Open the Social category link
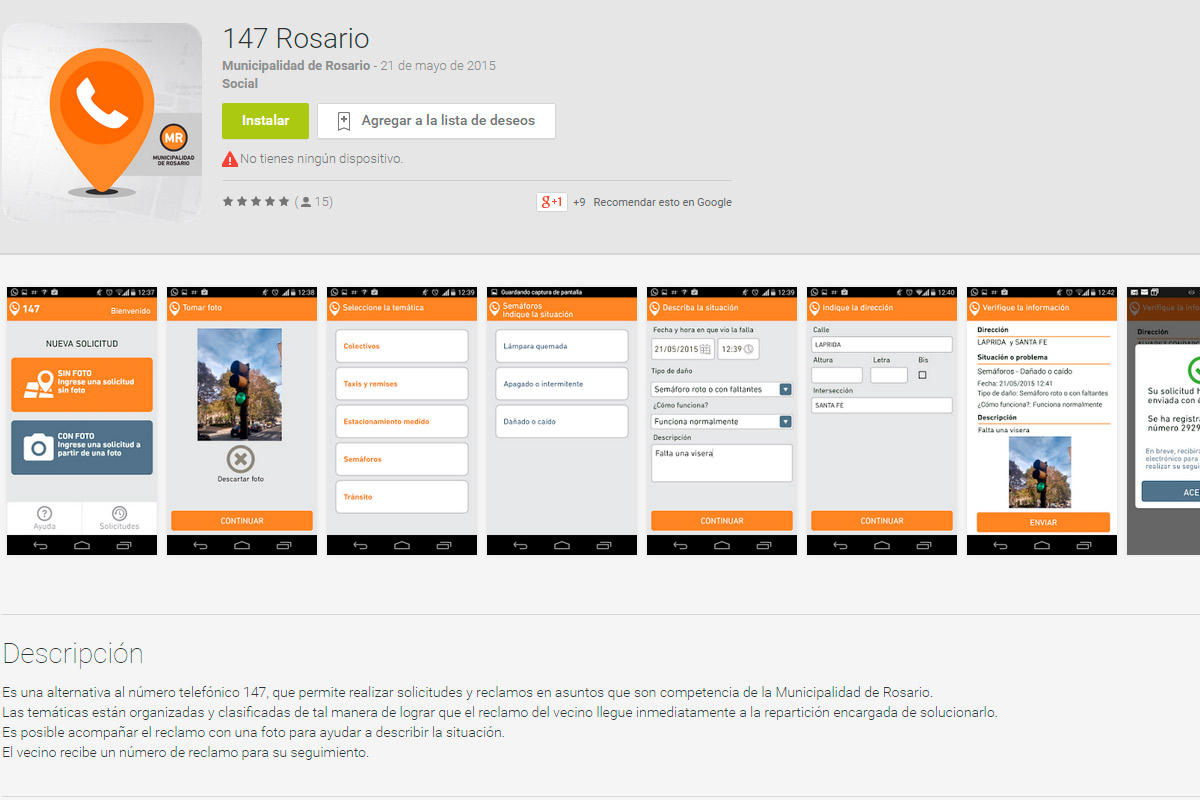The height and width of the screenshot is (800, 1200). (x=240, y=84)
